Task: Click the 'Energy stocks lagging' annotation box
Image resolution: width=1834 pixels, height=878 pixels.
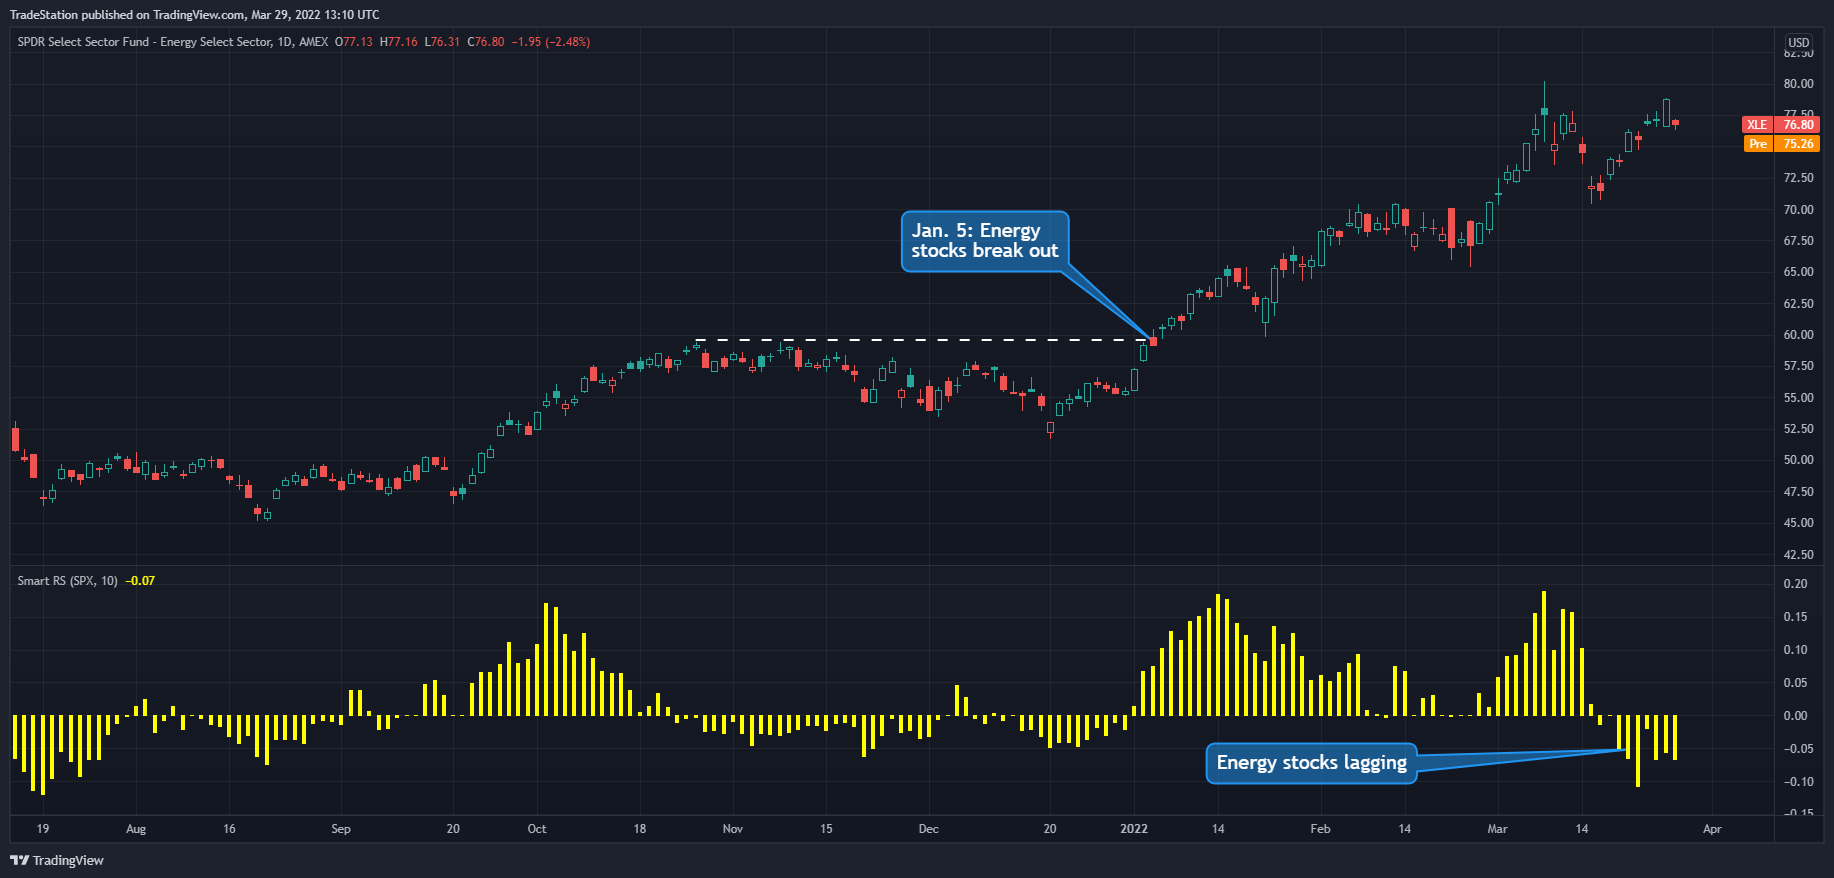Action: point(1311,763)
